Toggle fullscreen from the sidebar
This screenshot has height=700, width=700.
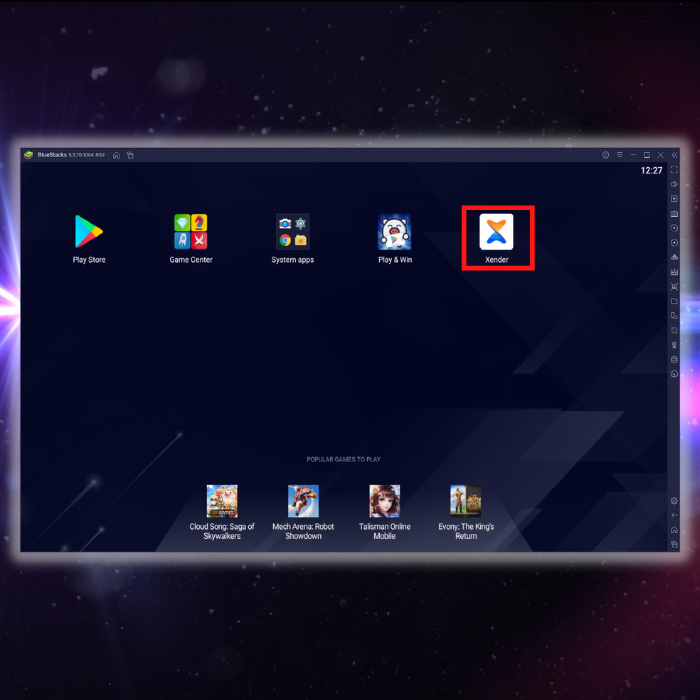[x=675, y=170]
